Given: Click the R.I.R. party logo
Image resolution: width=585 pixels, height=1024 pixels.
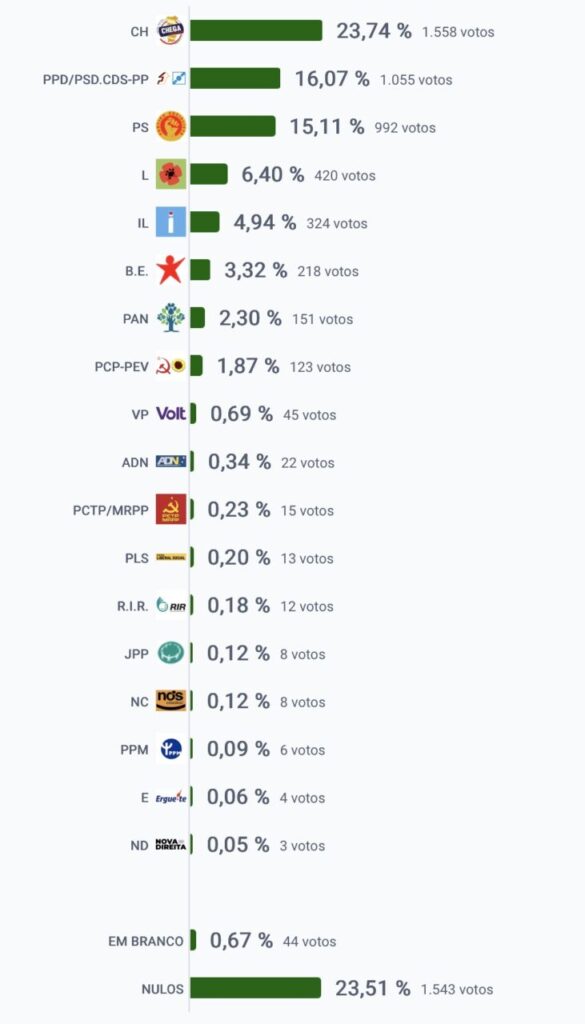Looking at the screenshot, I should coord(171,605).
